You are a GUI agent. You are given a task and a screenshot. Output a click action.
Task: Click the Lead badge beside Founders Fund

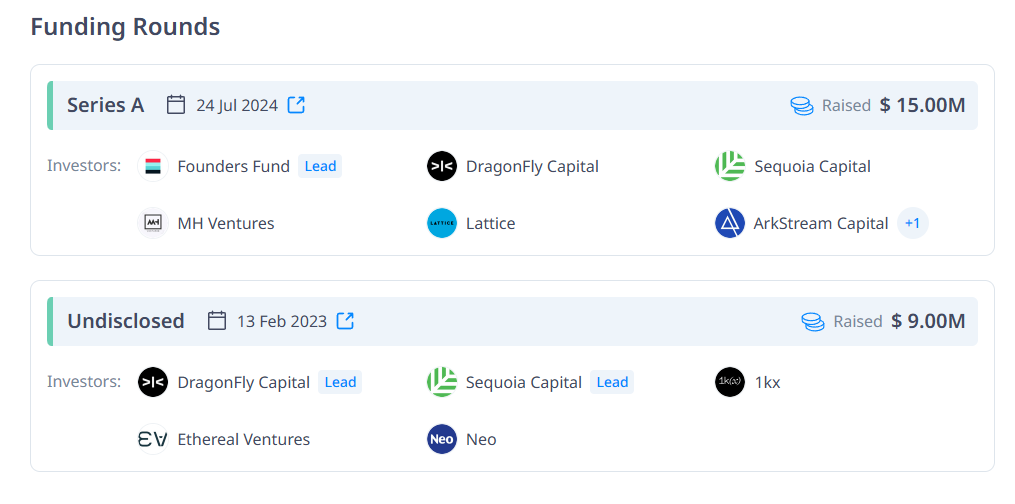click(320, 166)
